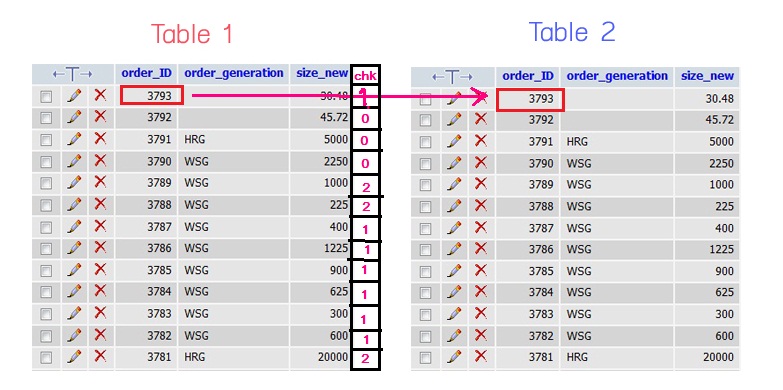Screen dimensions: 783x390
Task: Select order_ID cell 3784 in Table 1
Action: pos(159,292)
